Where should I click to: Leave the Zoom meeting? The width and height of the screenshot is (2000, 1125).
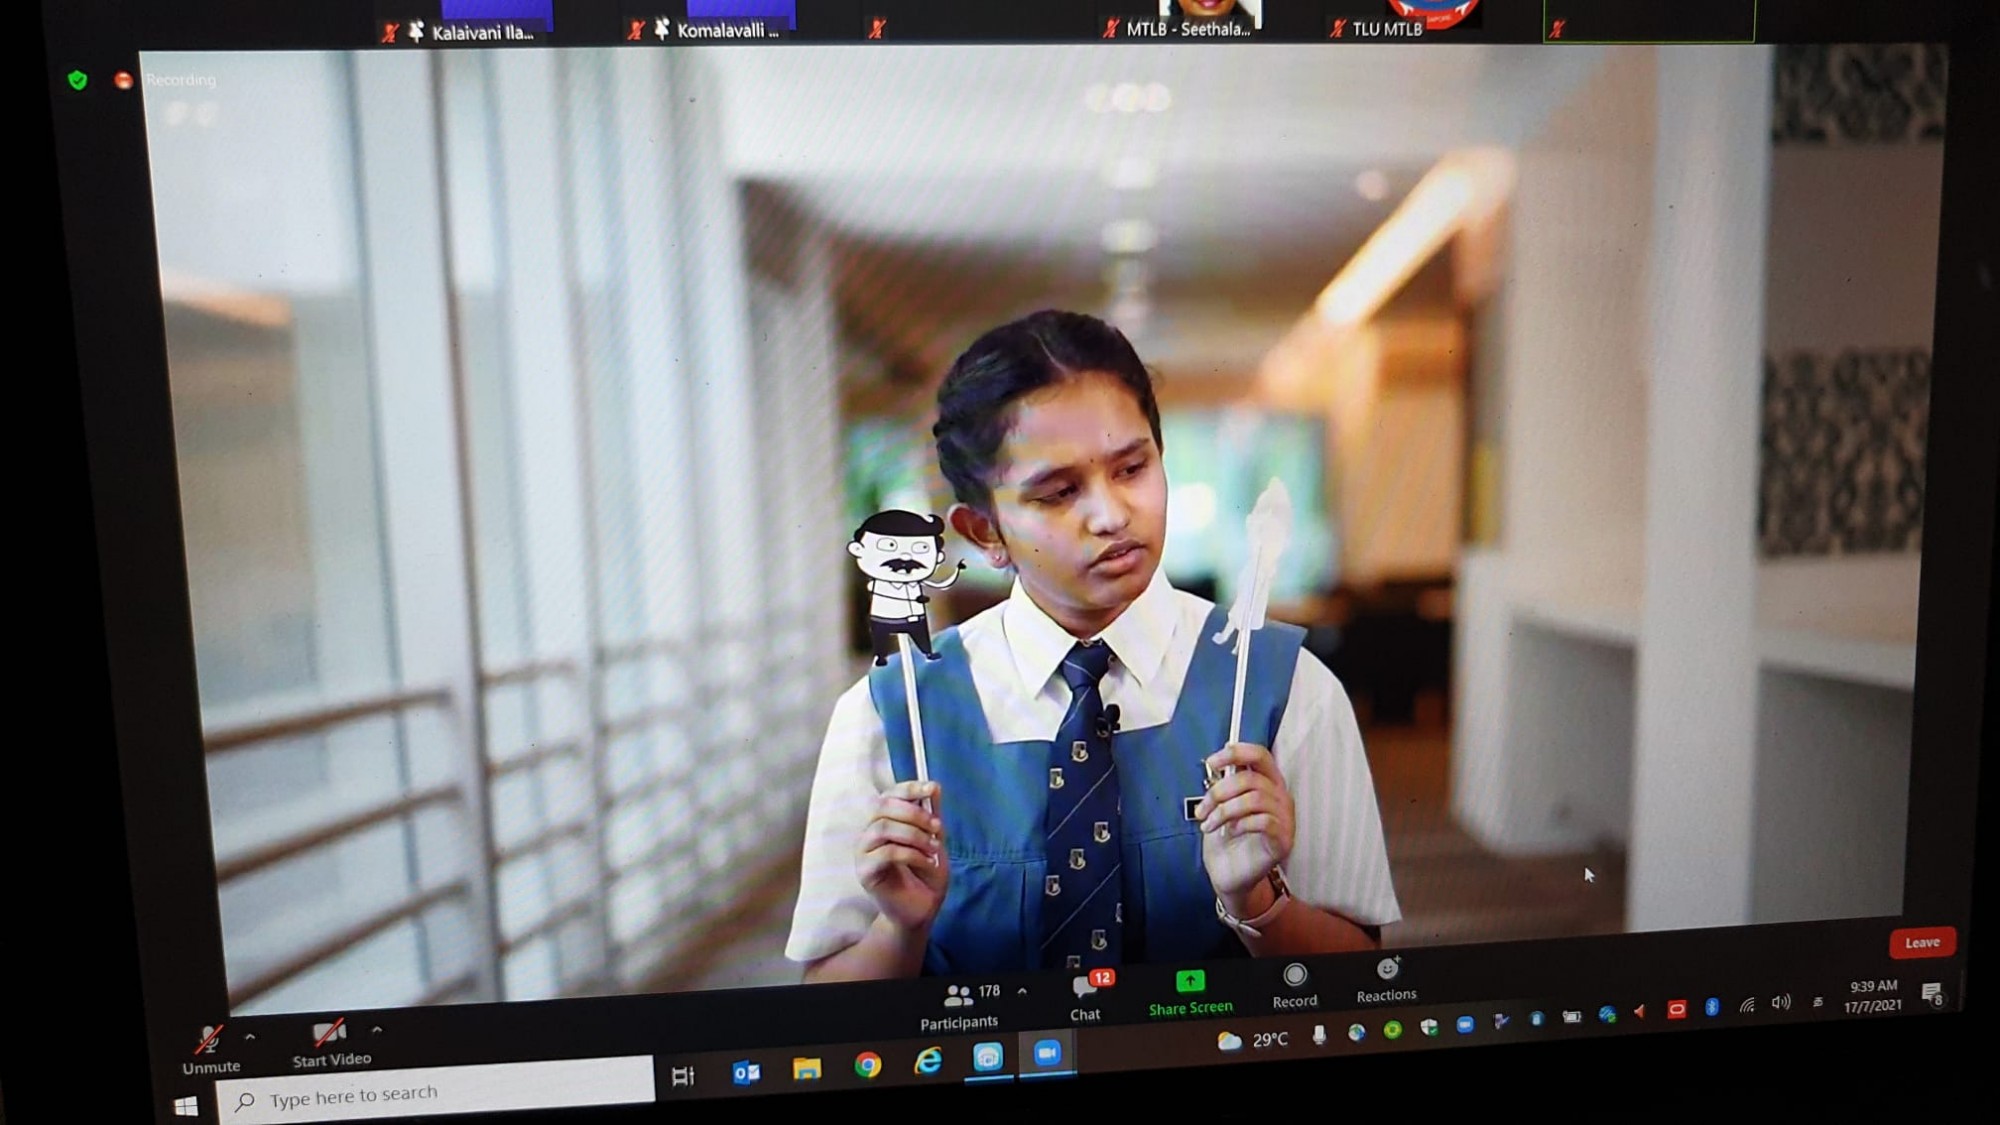tap(1922, 942)
